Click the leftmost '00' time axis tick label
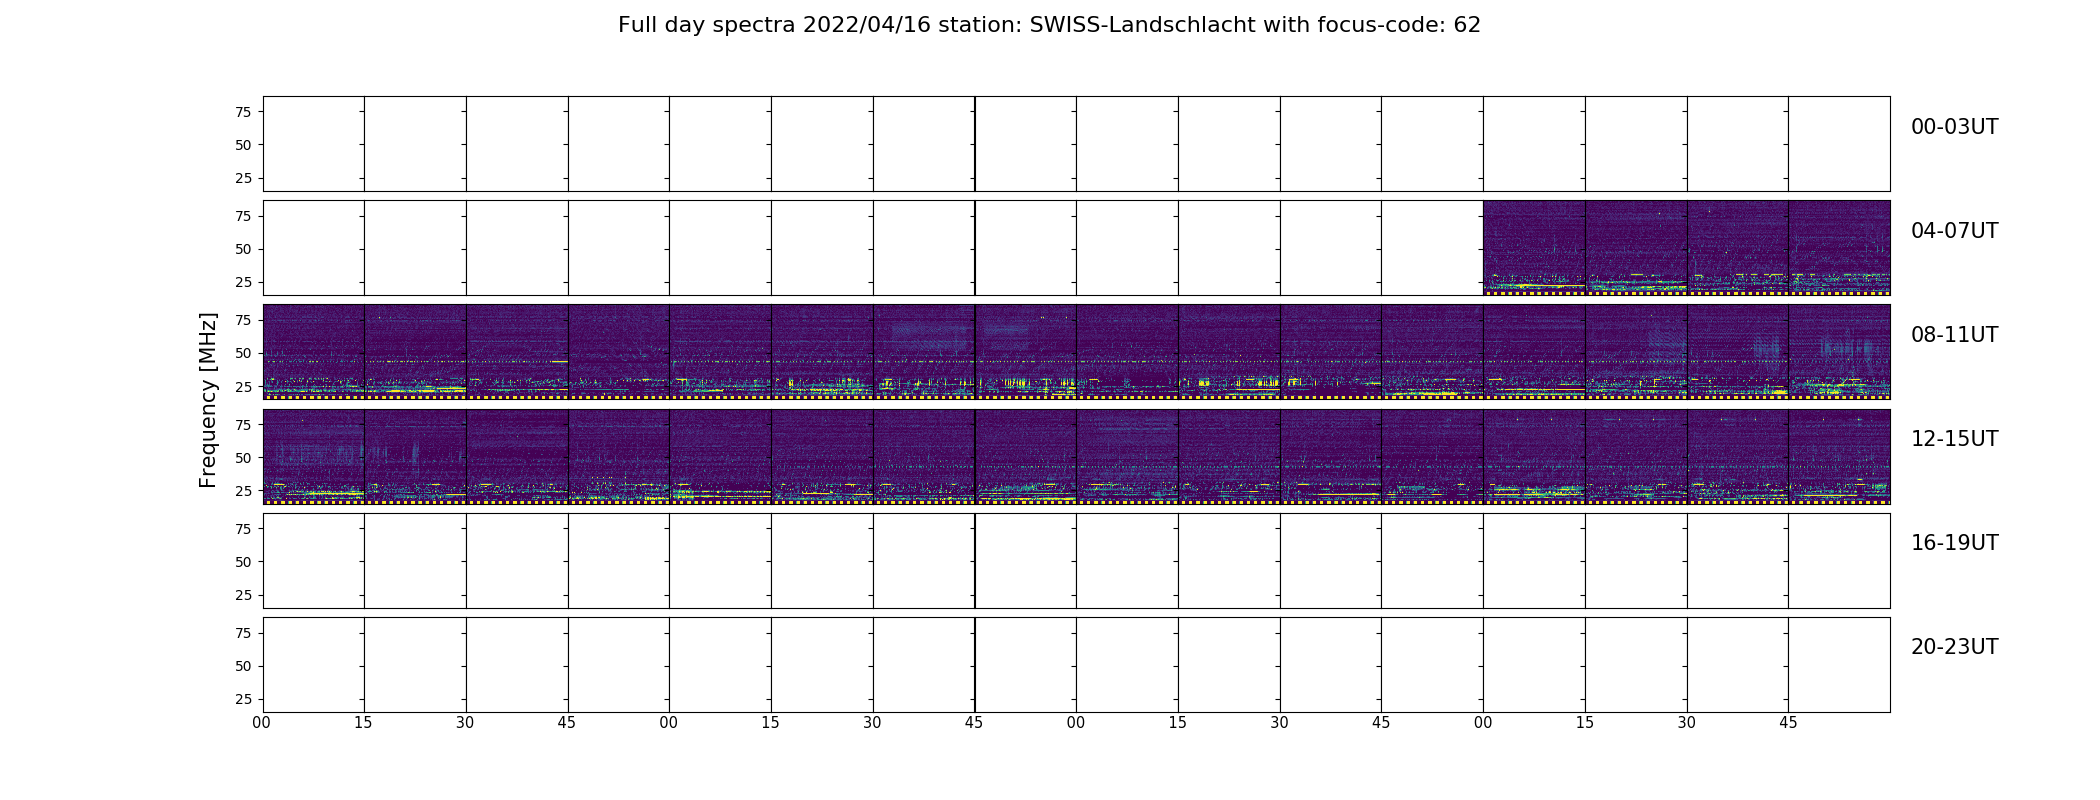 click(262, 723)
